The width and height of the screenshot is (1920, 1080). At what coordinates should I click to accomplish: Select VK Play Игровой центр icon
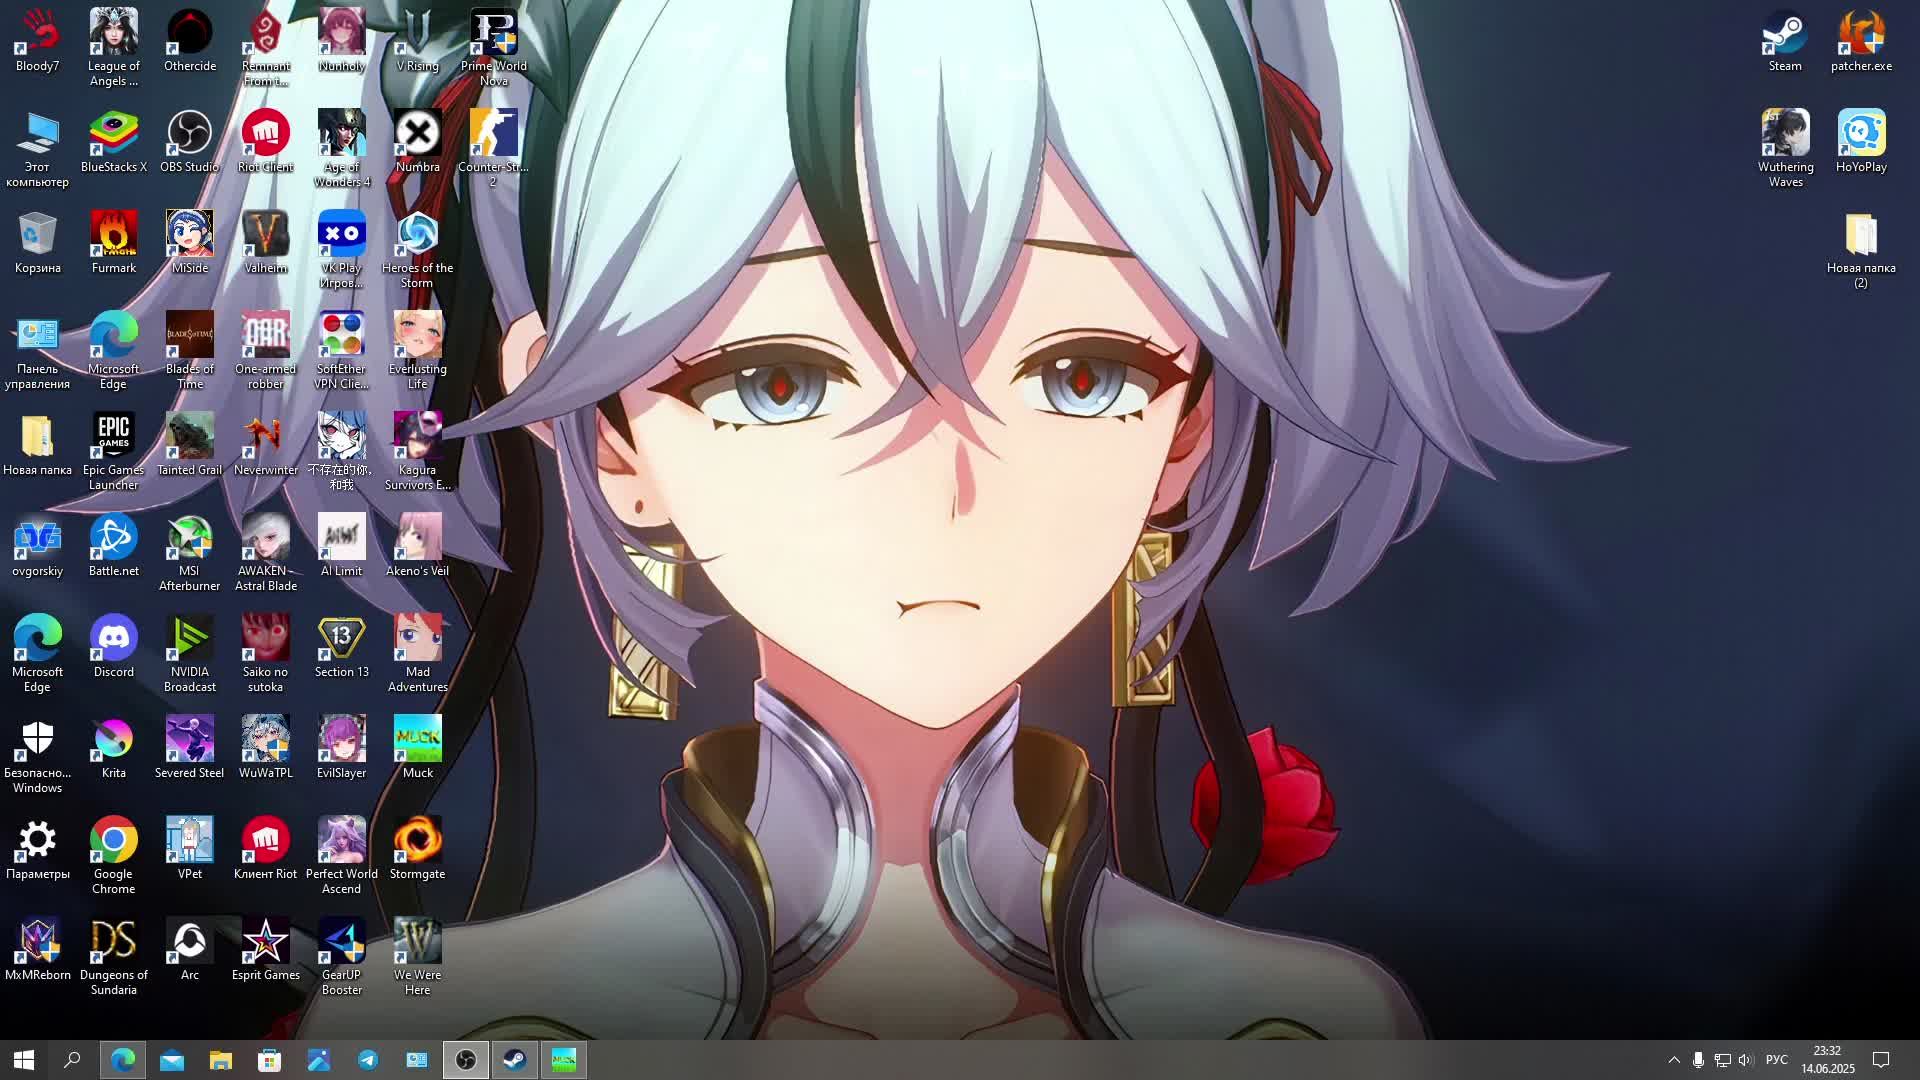[x=342, y=250]
